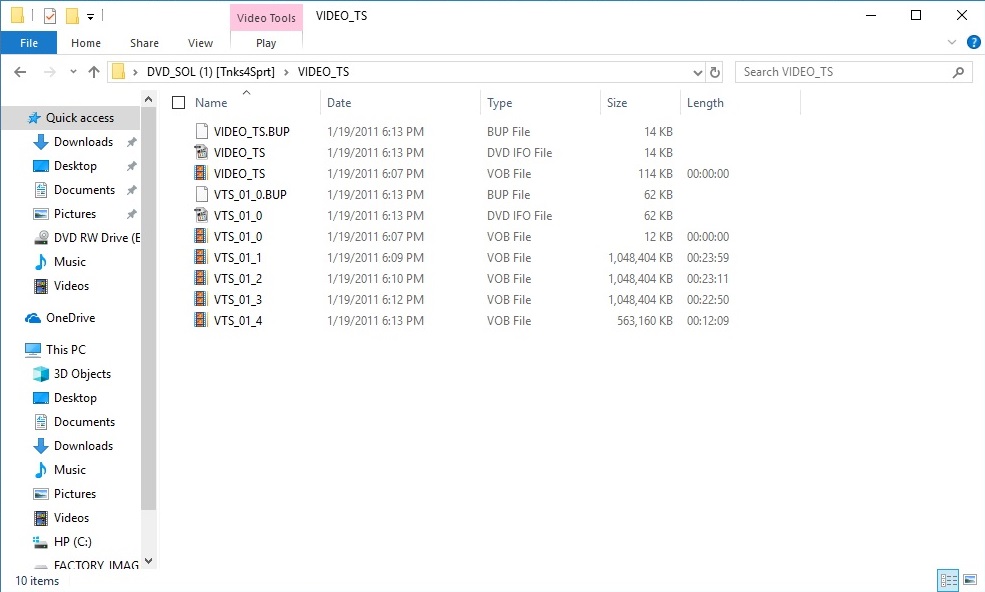The image size is (985, 592).
Task: Open the File menu
Action: 29,43
